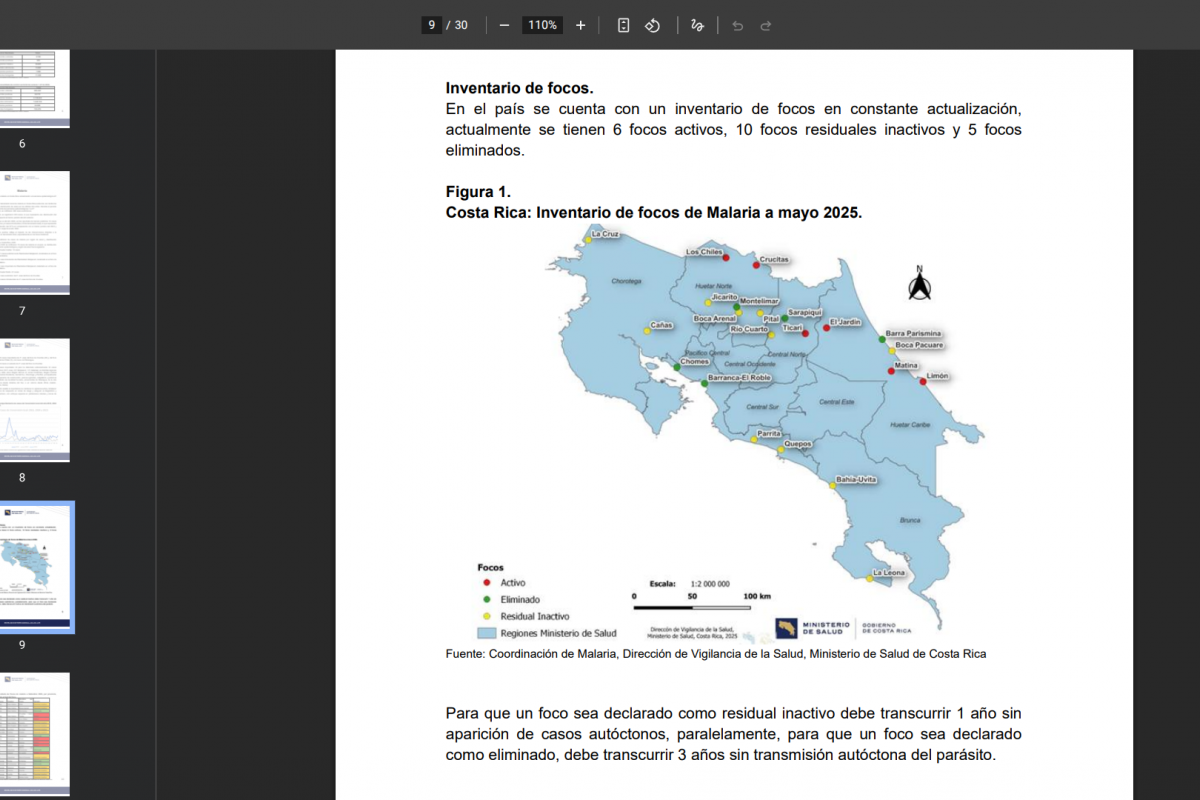Viewport: 1200px width, 800px height.
Task: Open page 10 from the thumbnail sidebar
Action: [x=35, y=735]
